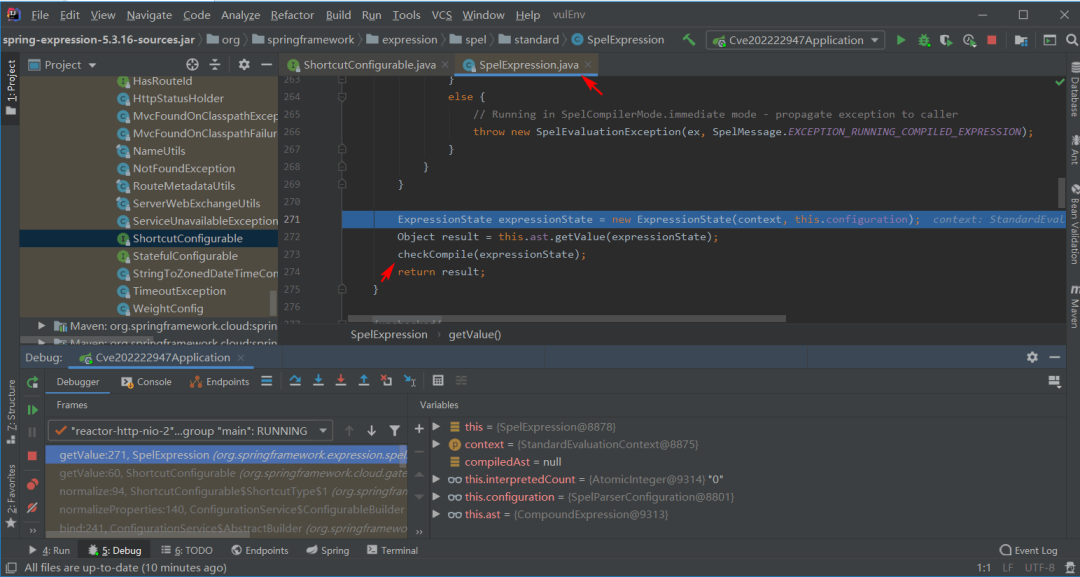Image resolution: width=1080 pixels, height=577 pixels.
Task: Toggle Mute Breakpoints in debug sidebar
Action: (33, 507)
